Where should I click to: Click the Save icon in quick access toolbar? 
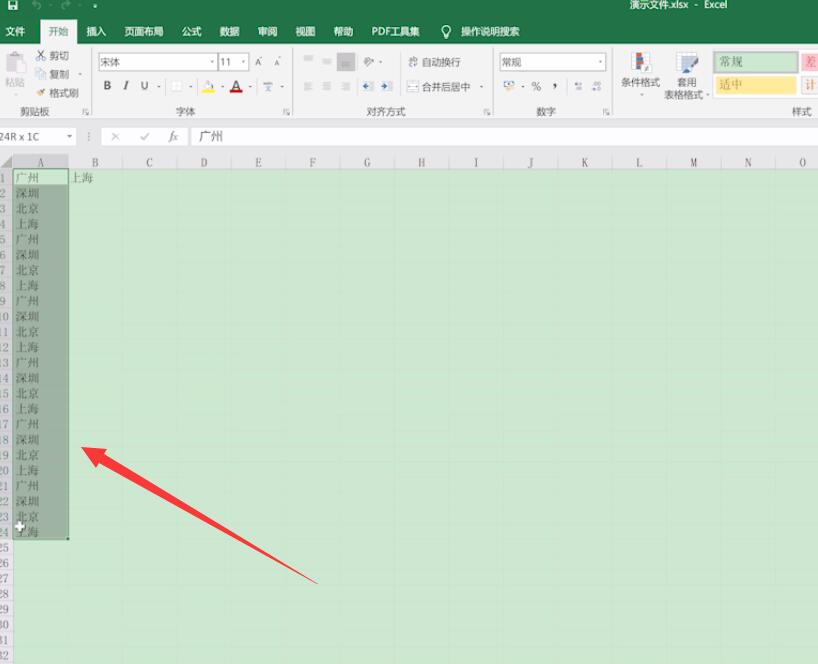click(13, 6)
